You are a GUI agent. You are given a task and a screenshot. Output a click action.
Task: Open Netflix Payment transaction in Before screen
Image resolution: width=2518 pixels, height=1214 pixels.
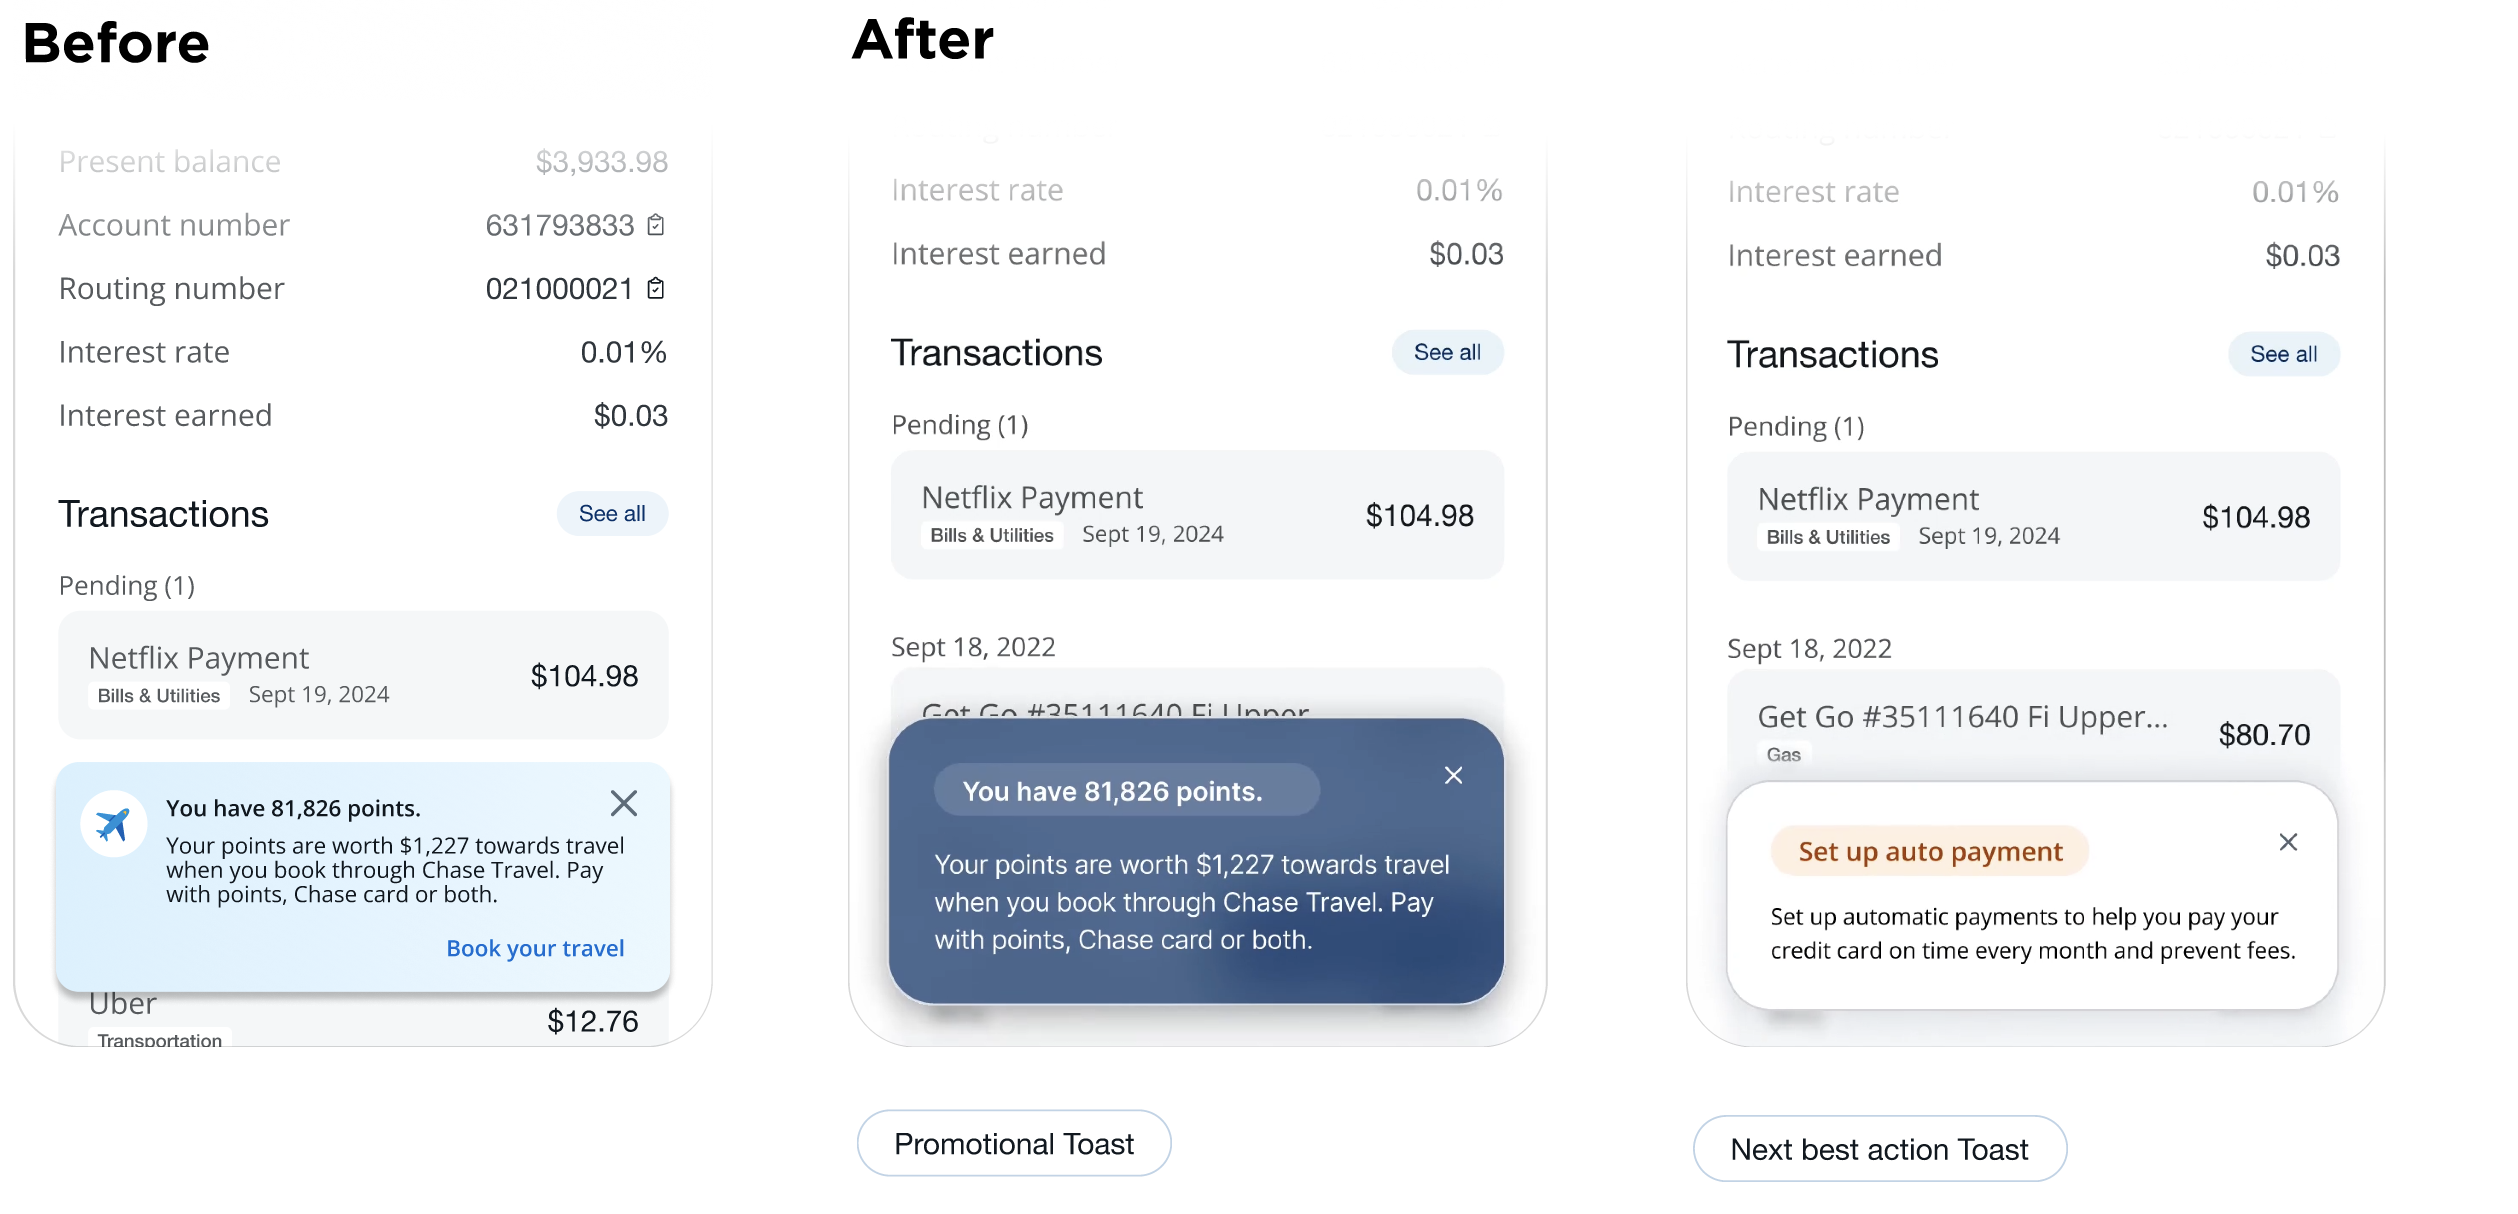(x=363, y=675)
